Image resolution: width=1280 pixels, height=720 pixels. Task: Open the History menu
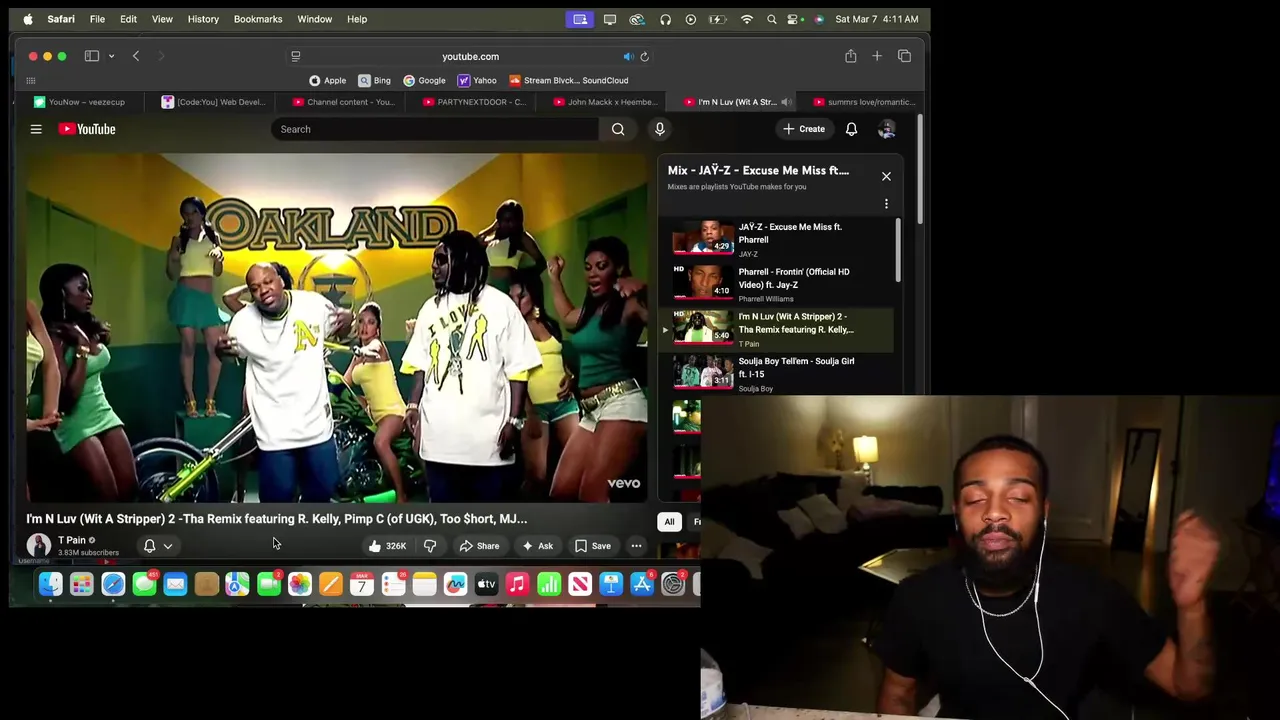(x=203, y=19)
